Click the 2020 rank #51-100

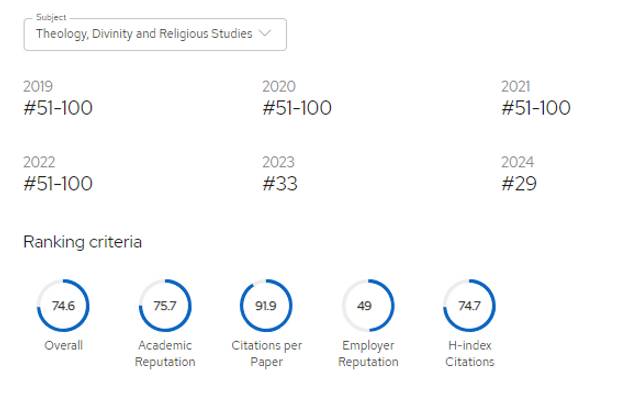(x=297, y=108)
